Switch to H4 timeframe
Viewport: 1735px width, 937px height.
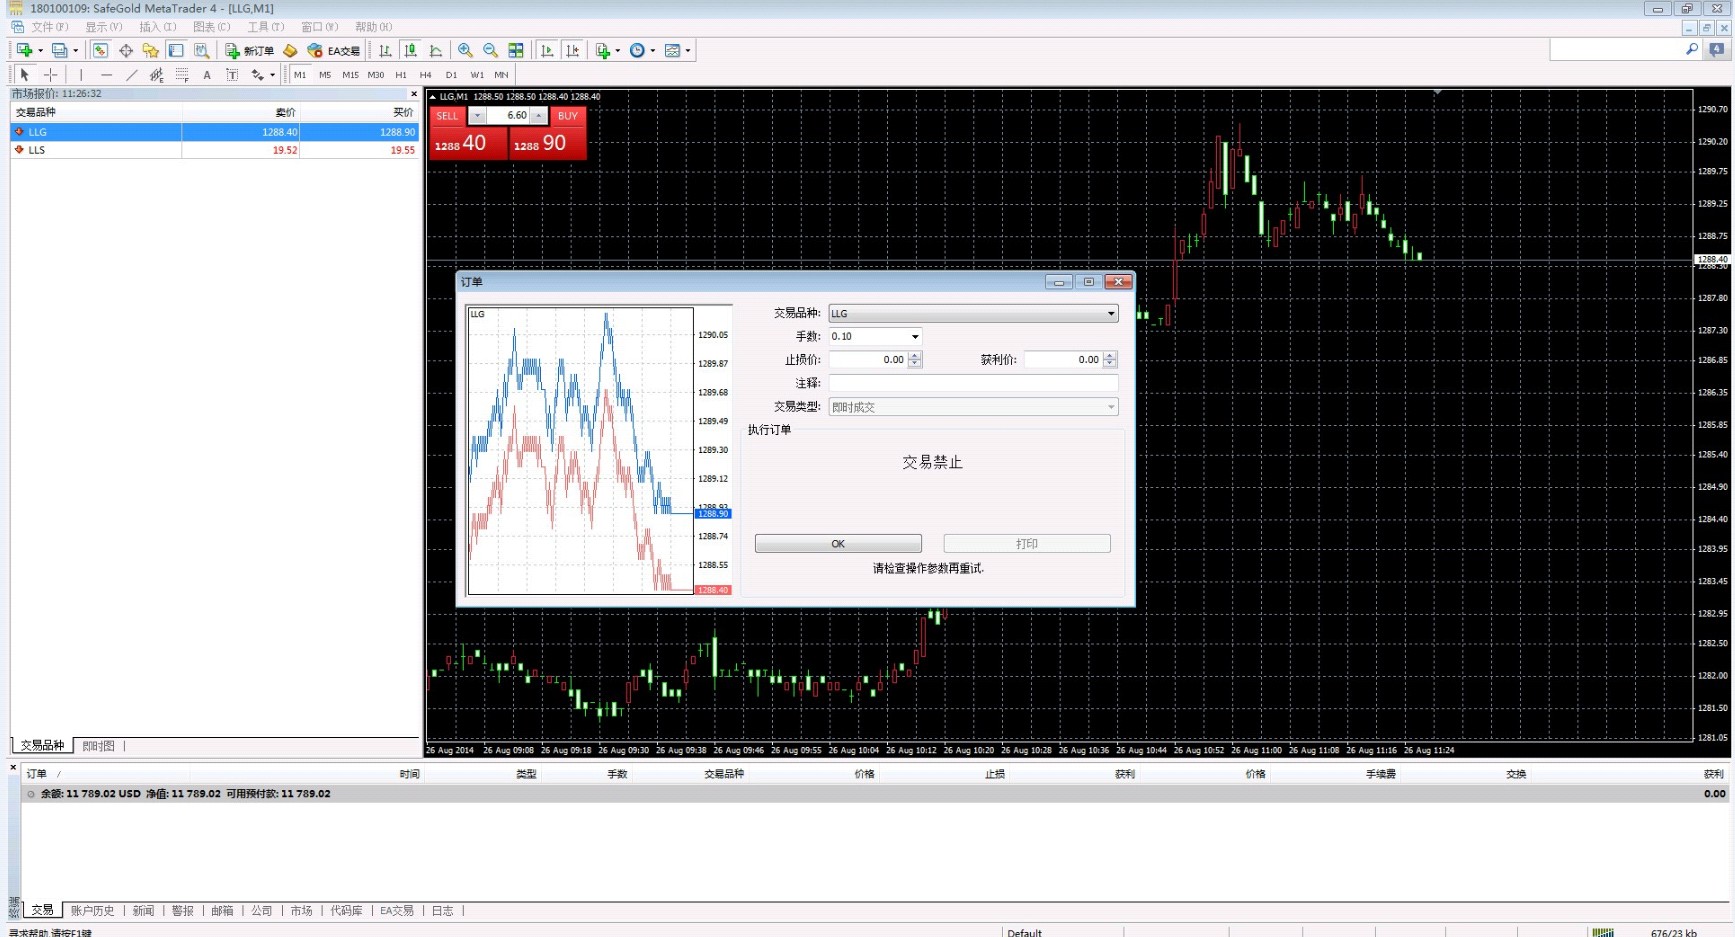coord(426,75)
